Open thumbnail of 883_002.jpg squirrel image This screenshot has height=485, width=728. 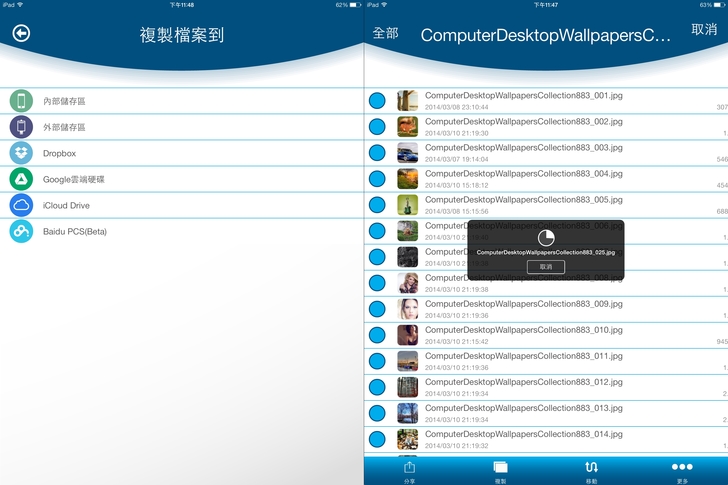click(408, 127)
